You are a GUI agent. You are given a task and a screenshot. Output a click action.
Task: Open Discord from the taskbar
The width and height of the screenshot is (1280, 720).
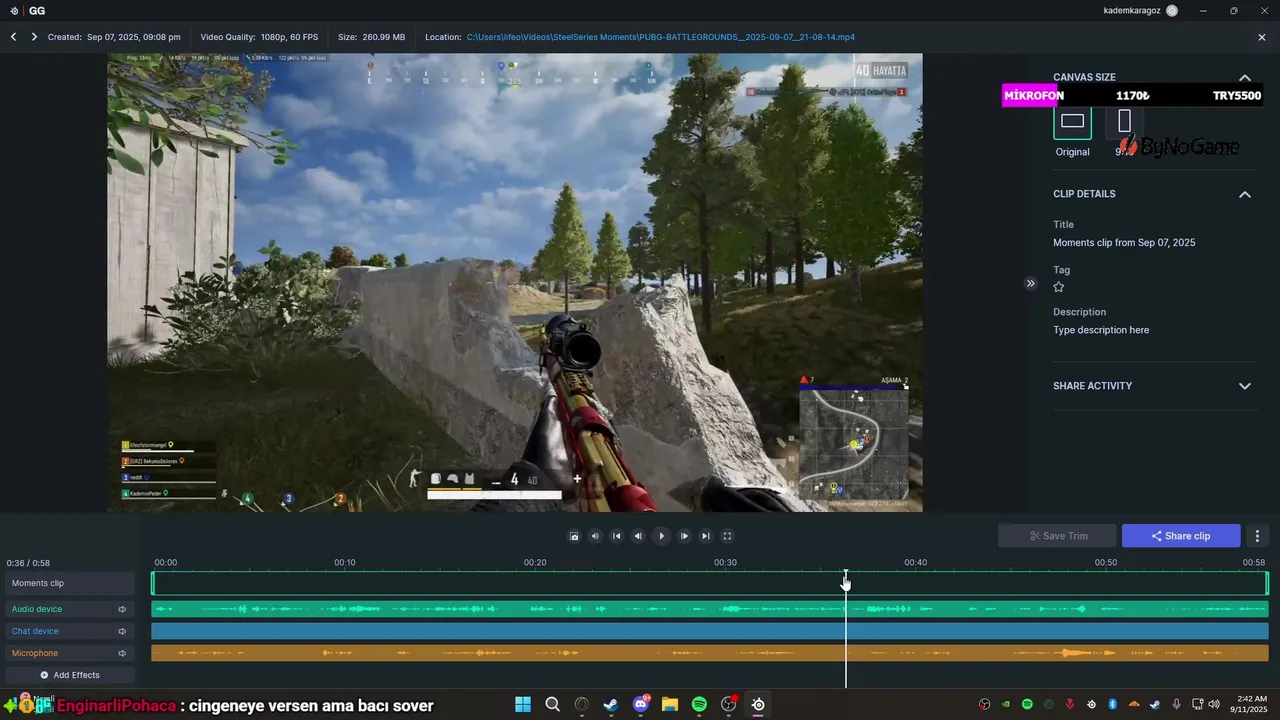click(640, 705)
